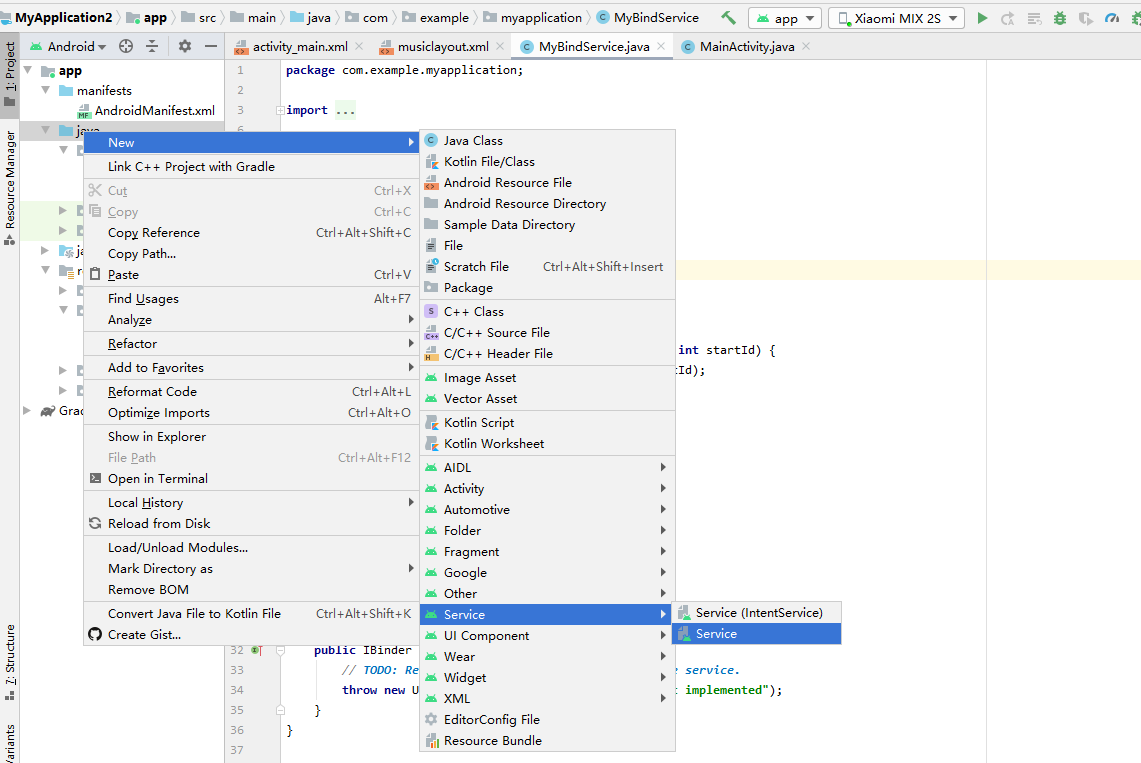The height and width of the screenshot is (763, 1141).
Task: Open the Xiaomi MIX 2S device dropdown
Action: click(x=896, y=18)
